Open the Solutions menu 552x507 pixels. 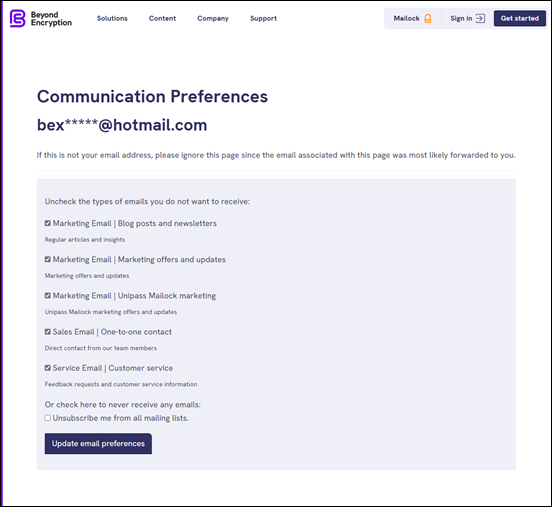[112, 18]
